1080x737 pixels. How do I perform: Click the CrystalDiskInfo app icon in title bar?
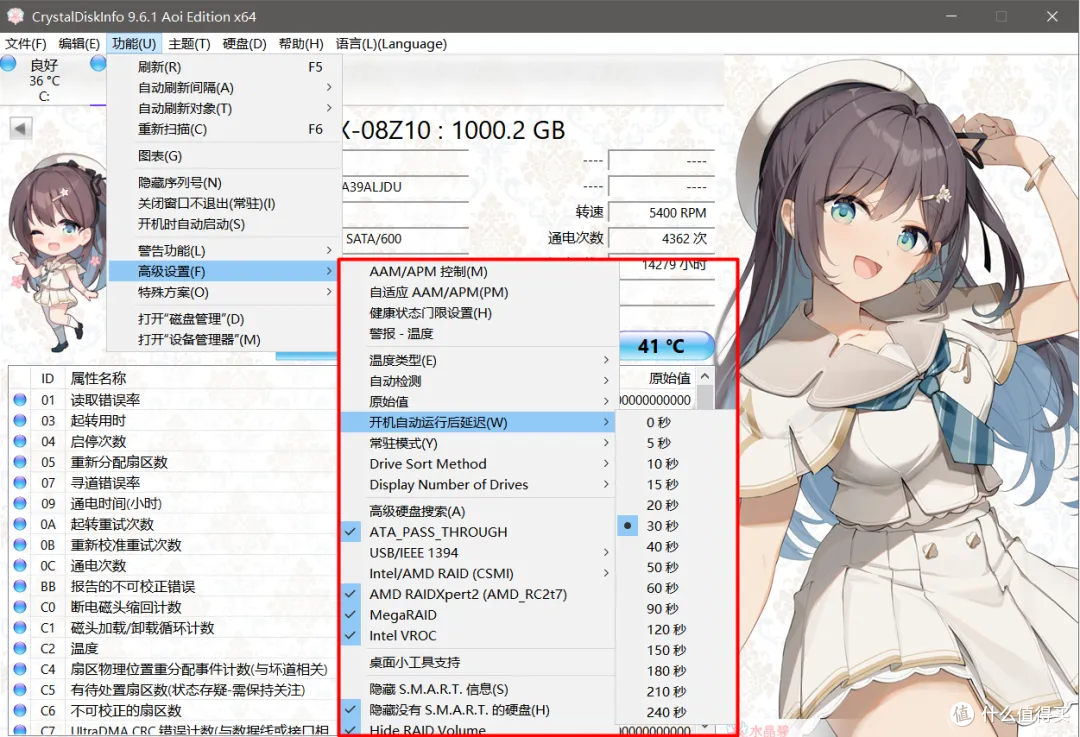tap(14, 16)
